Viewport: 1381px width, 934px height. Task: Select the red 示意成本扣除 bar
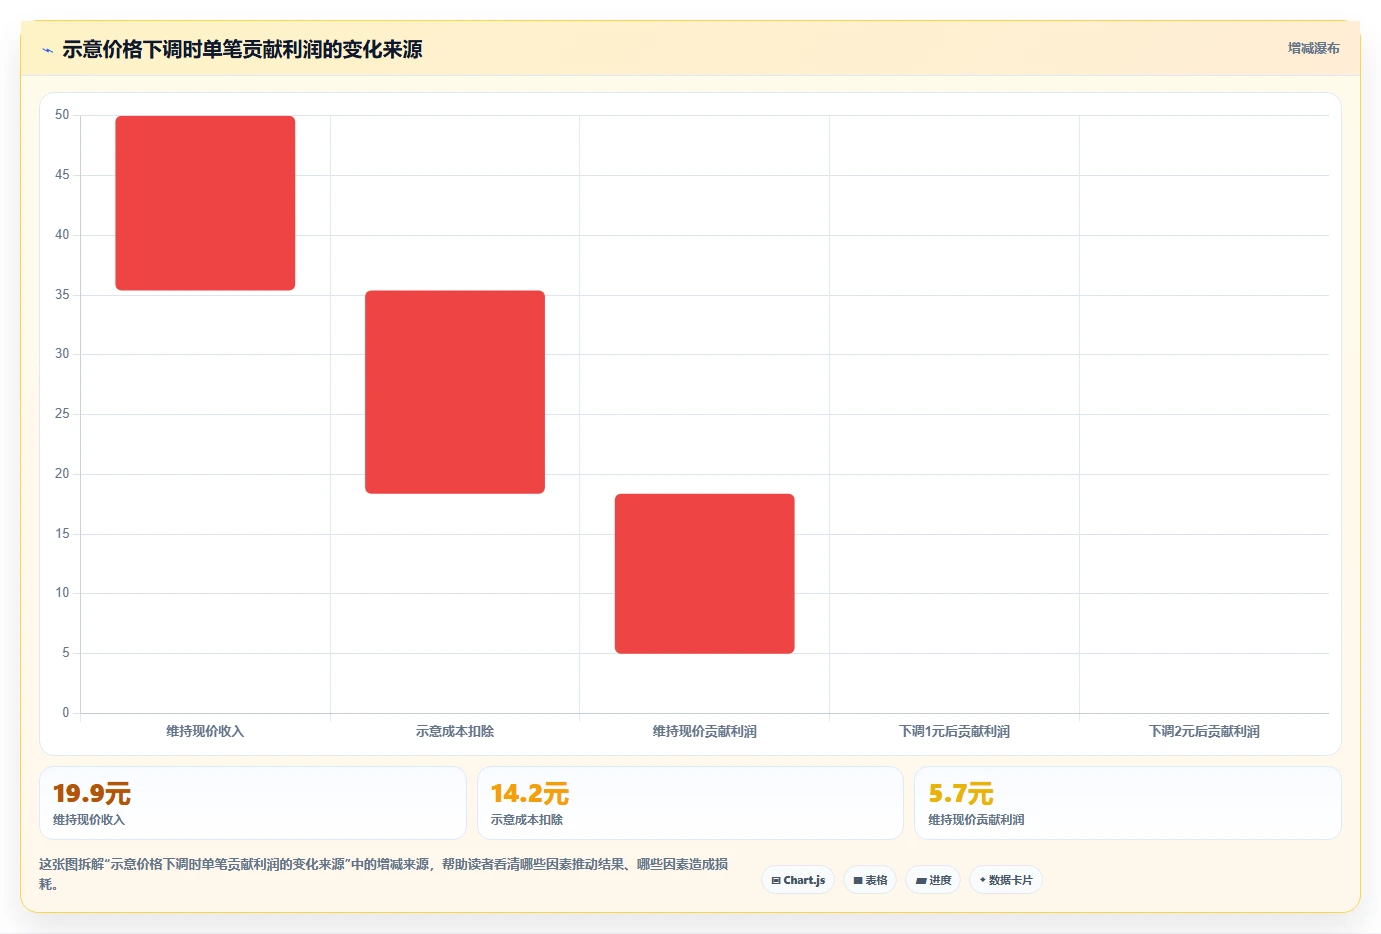(x=455, y=392)
